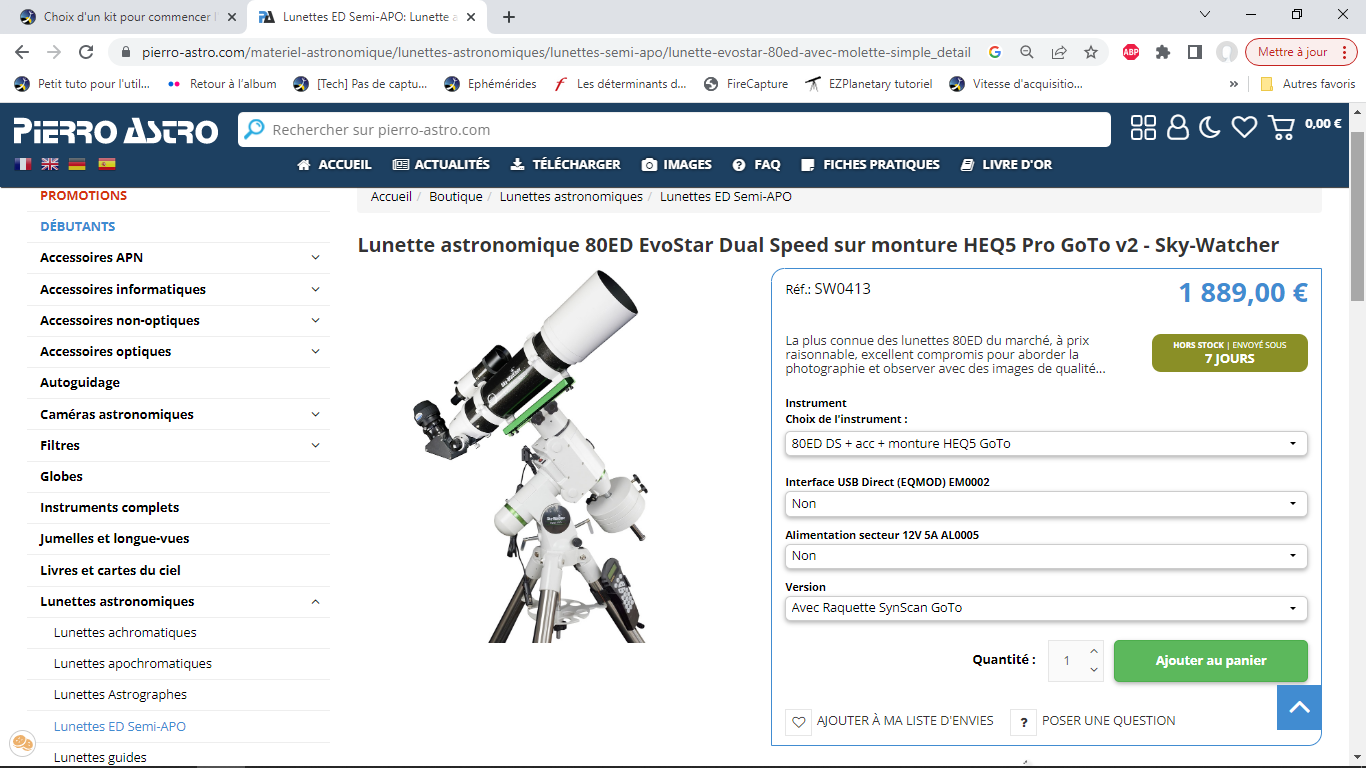The image size is (1366, 768).
Task: Click the search magnifier icon
Action: (x=255, y=129)
